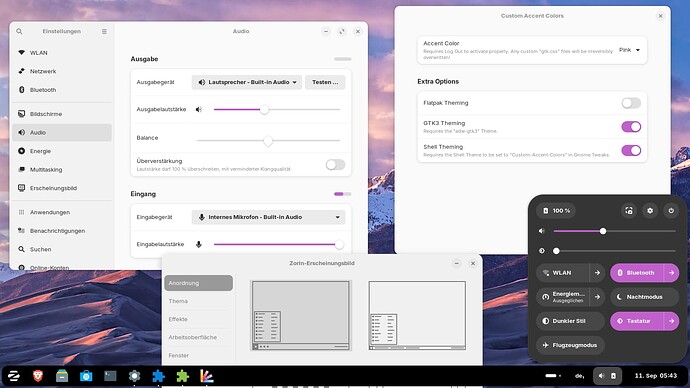690x388 pixels.
Task: Open the Eingabegerät Internes Mikrofon dropdown
Action: point(268,217)
